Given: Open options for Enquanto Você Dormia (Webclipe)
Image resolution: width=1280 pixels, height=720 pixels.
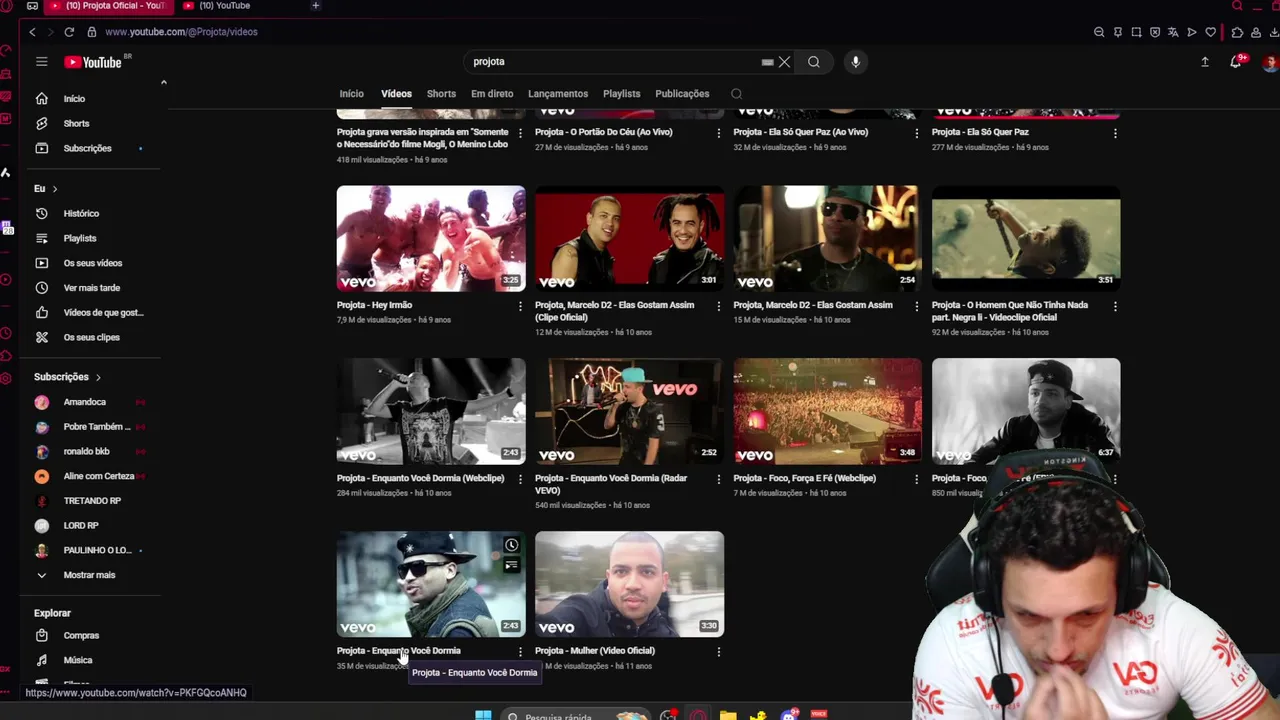Looking at the screenshot, I should (x=520, y=479).
